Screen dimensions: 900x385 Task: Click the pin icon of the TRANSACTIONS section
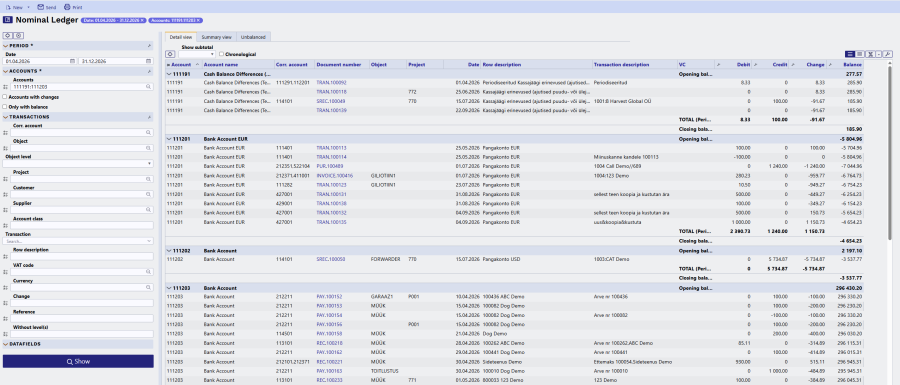[149, 117]
